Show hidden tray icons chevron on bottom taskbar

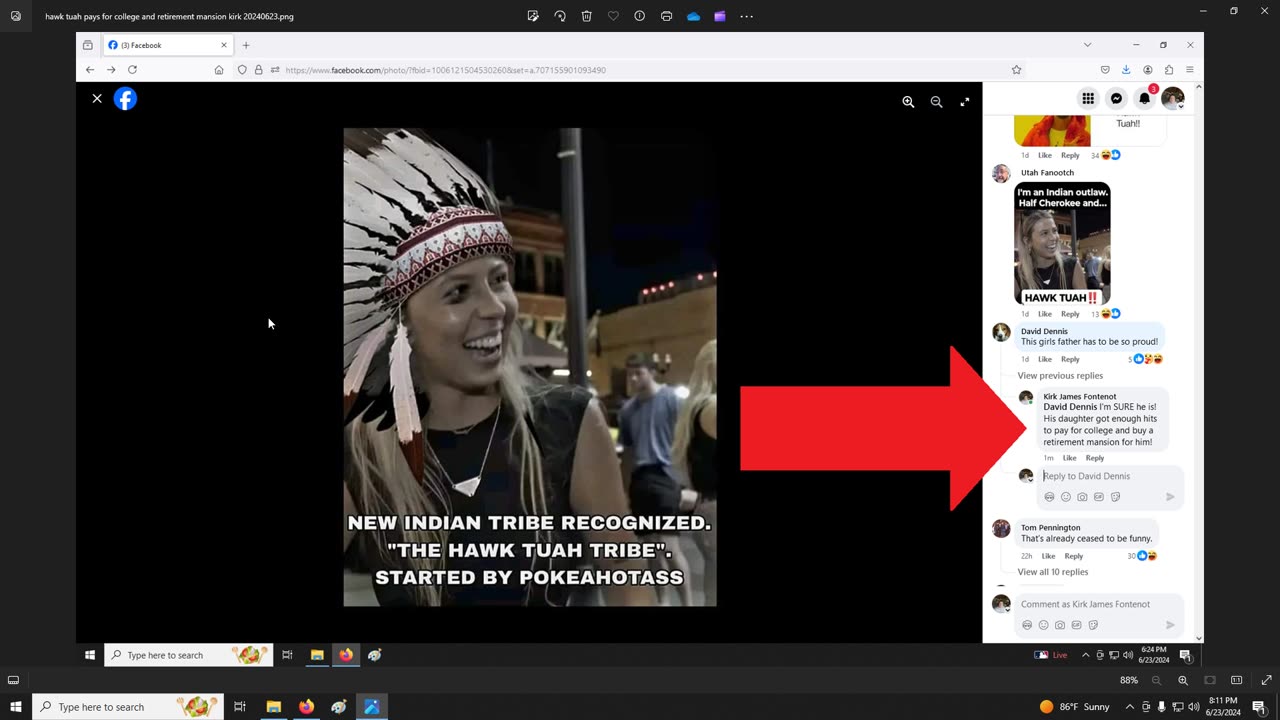(x=1130, y=707)
